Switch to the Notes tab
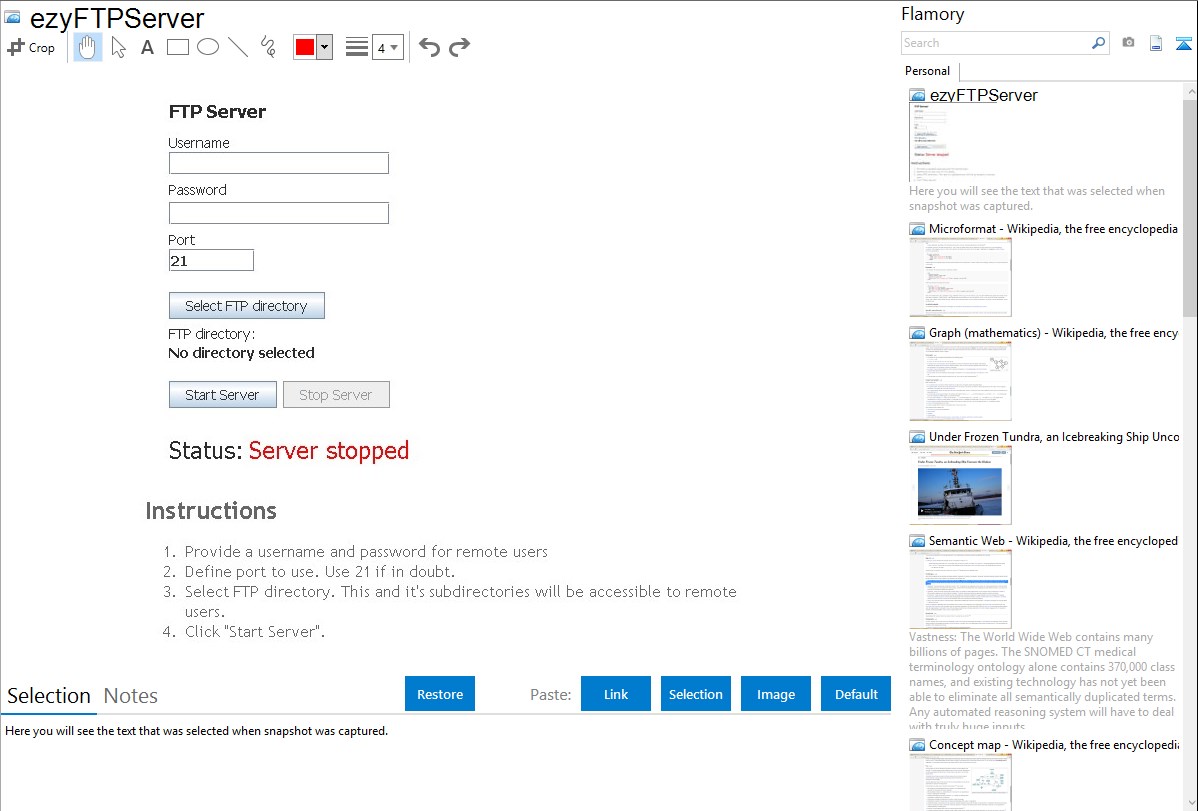 [x=131, y=696]
